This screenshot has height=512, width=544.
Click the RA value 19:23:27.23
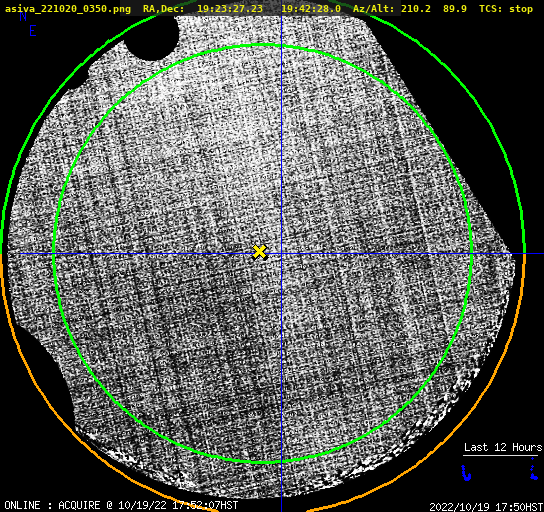(x=230, y=9)
